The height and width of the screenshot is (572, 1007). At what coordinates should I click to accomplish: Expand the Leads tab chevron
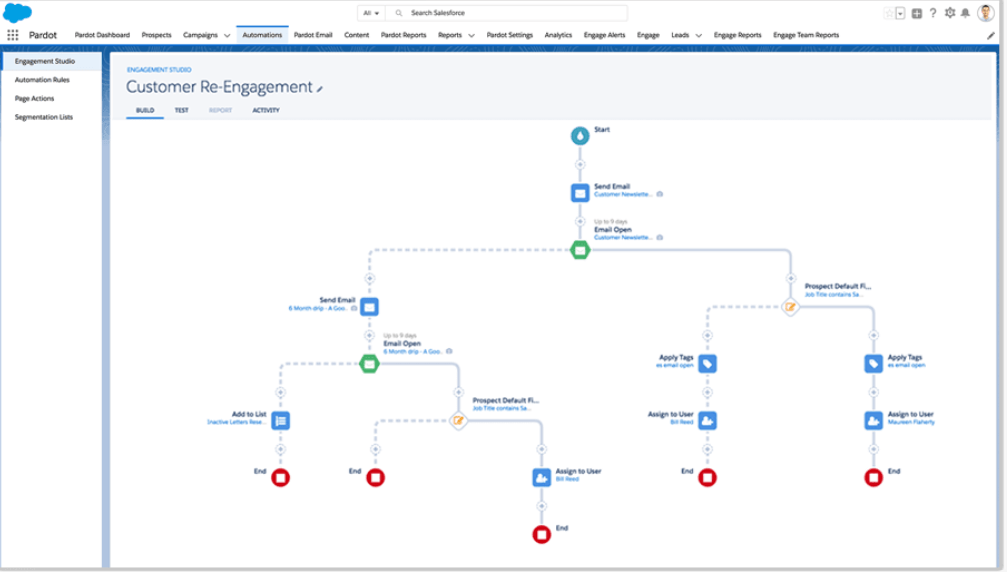[699, 36]
